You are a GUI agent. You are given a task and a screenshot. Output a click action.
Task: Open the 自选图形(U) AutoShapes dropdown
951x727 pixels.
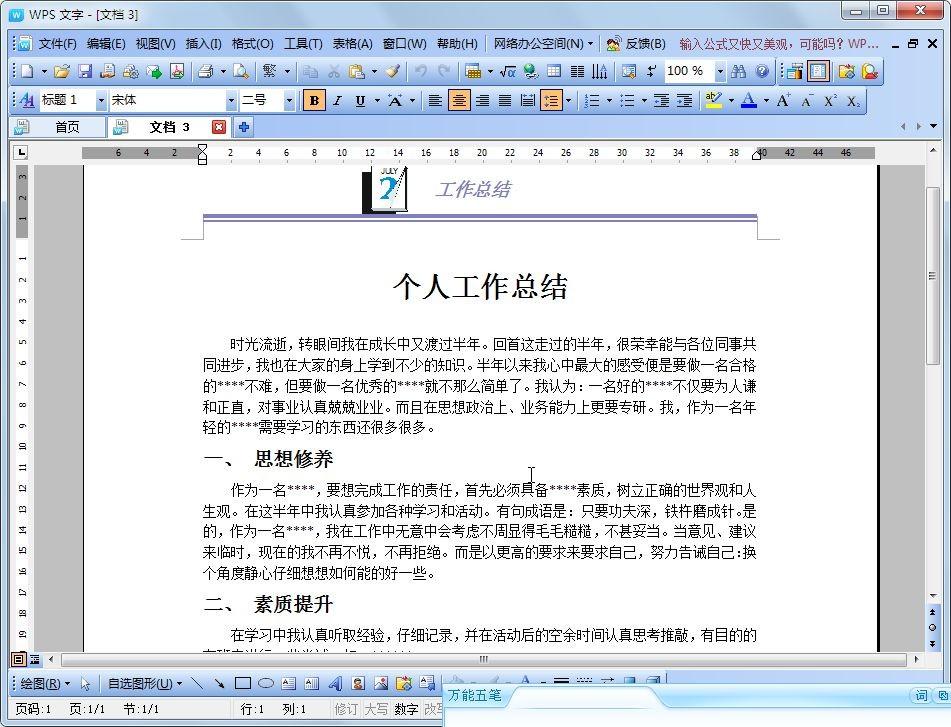[145, 683]
